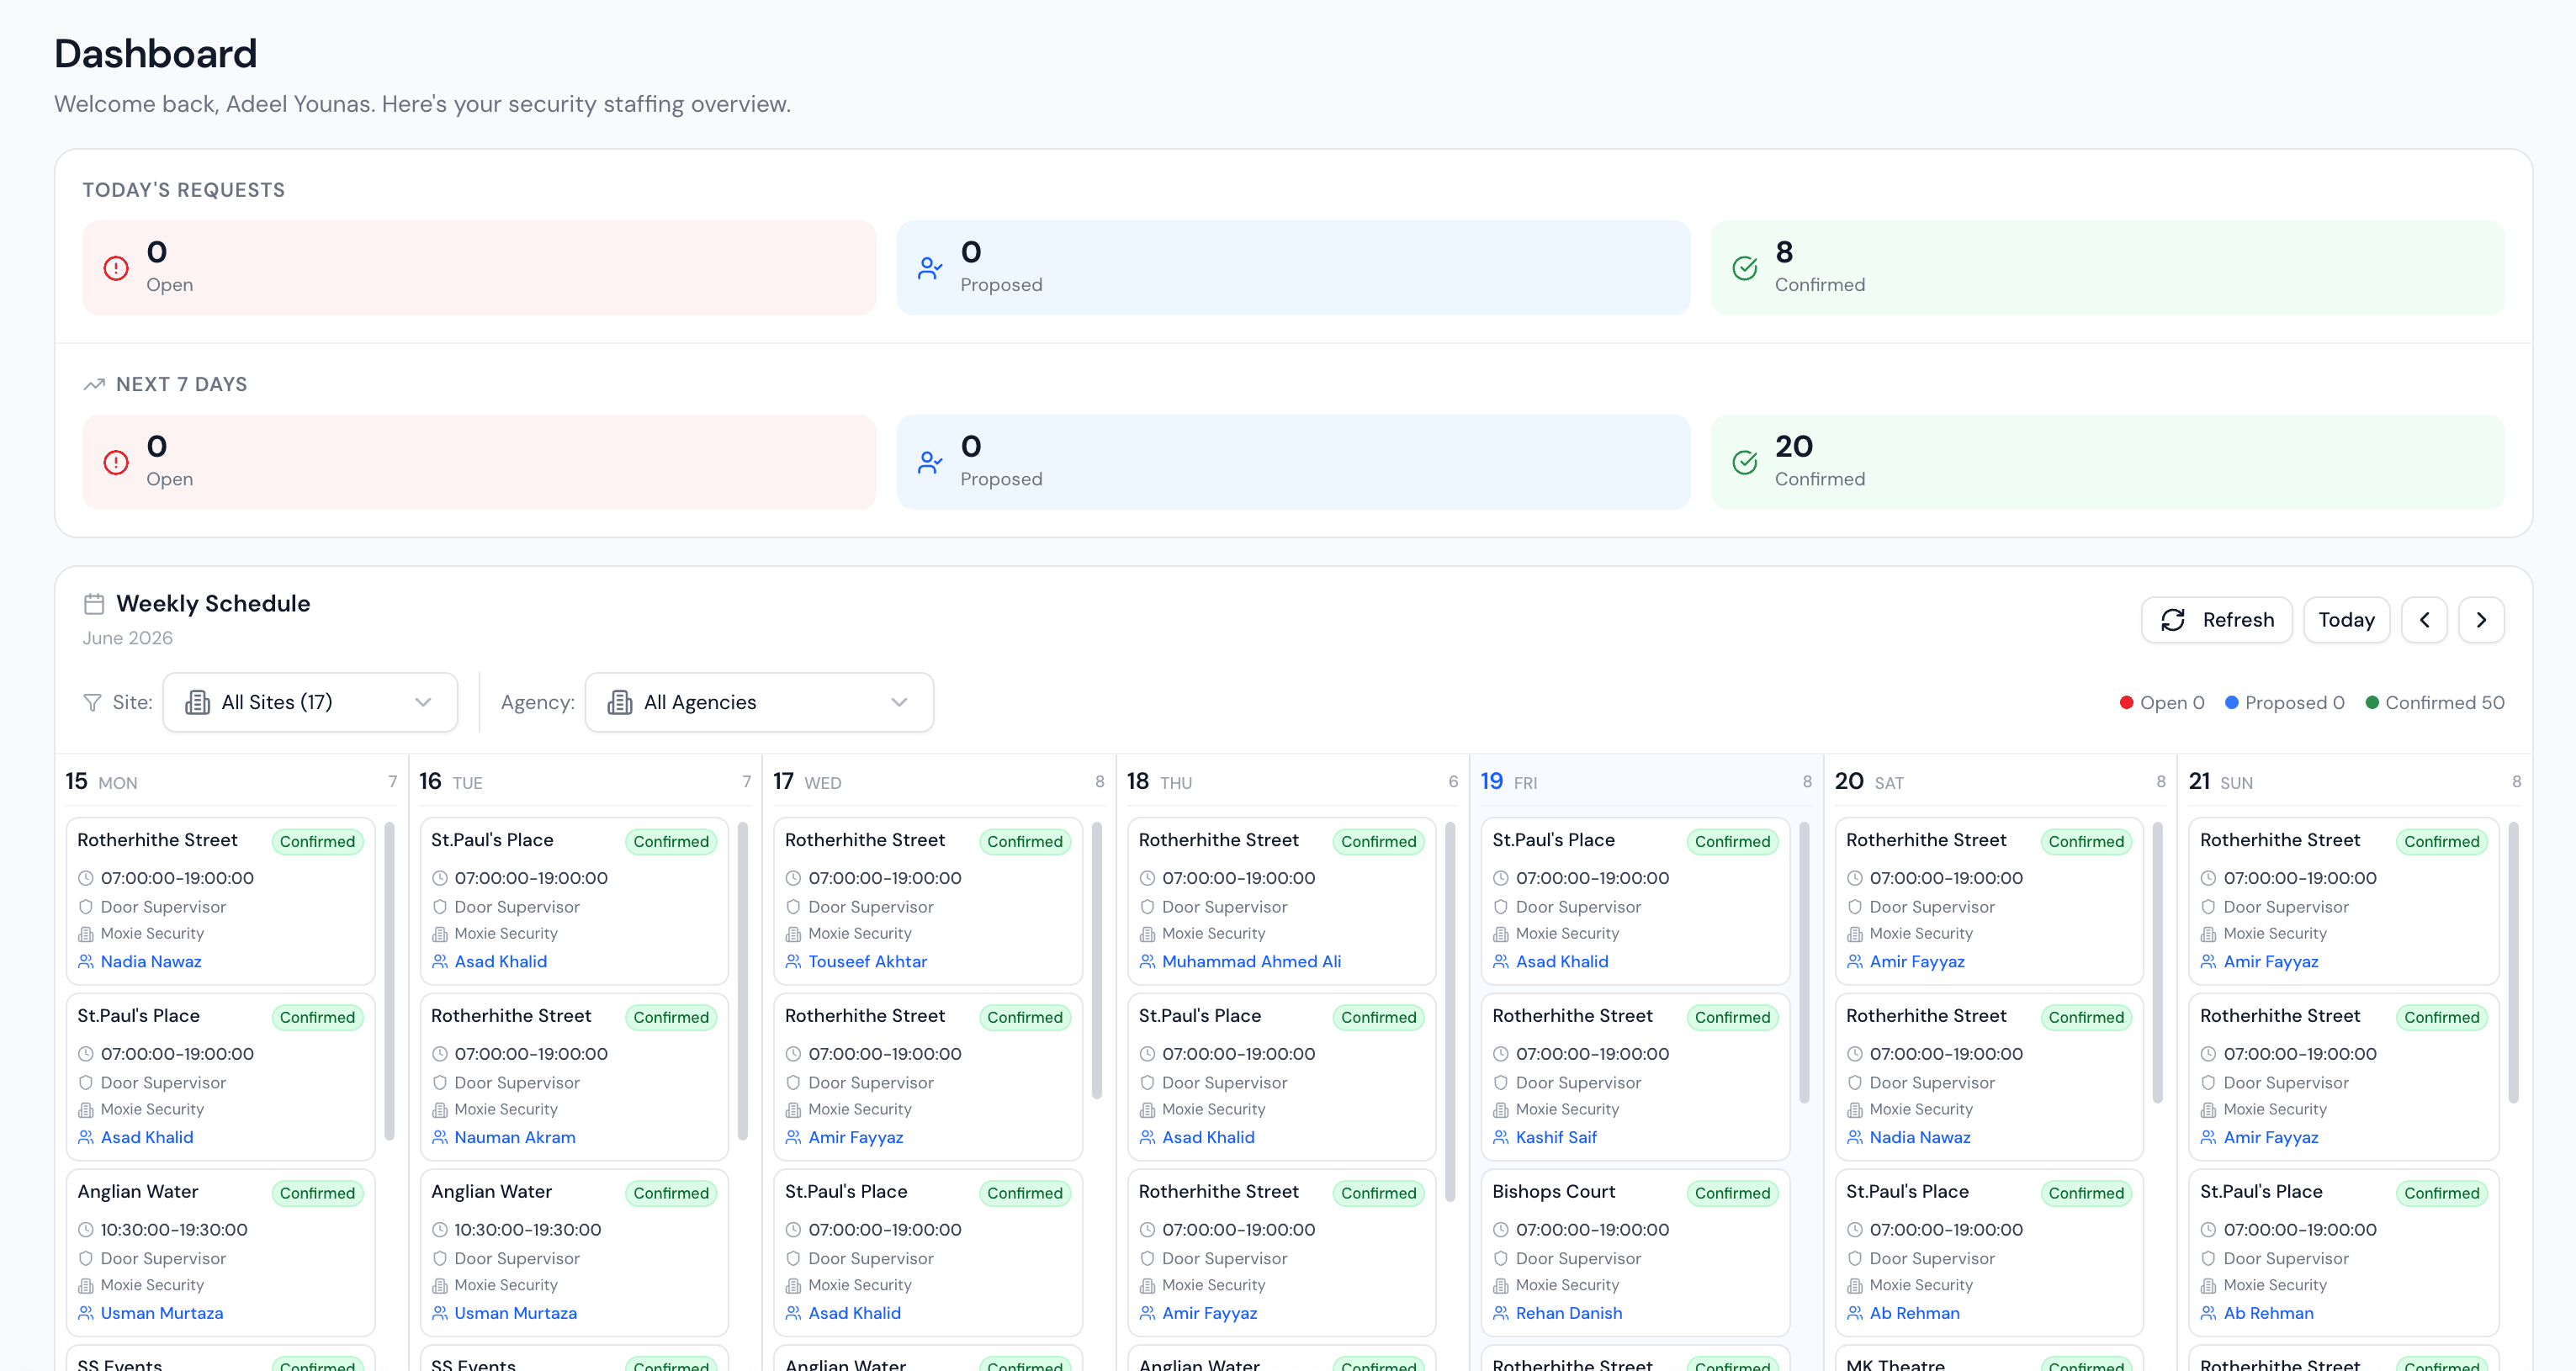The height and width of the screenshot is (1371, 2576).
Task: Click the Monday column scrollbar
Action: (389, 981)
